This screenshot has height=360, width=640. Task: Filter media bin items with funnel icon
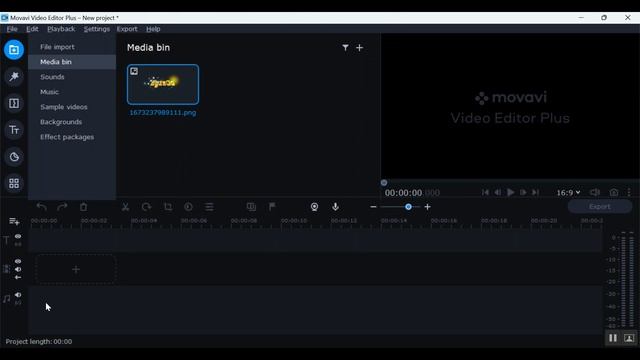click(x=345, y=48)
